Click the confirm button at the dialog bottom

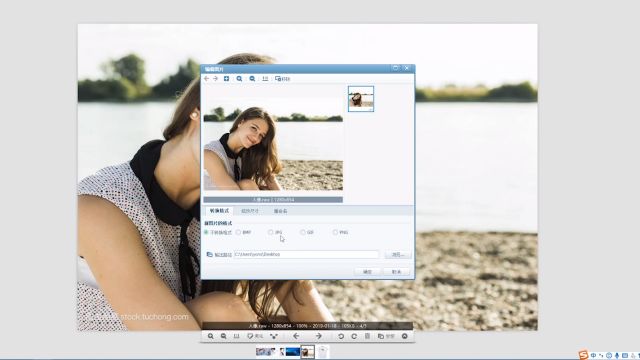click(367, 272)
